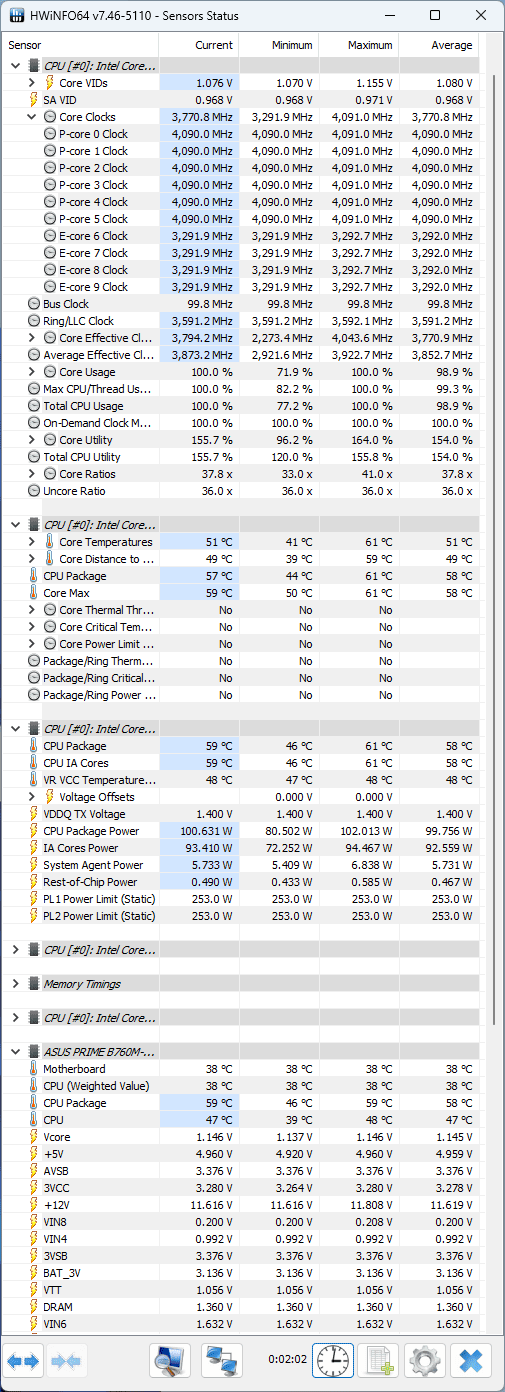Click thermometer icon of CPU IA Cores
505x1392 pixels.
coord(34,763)
